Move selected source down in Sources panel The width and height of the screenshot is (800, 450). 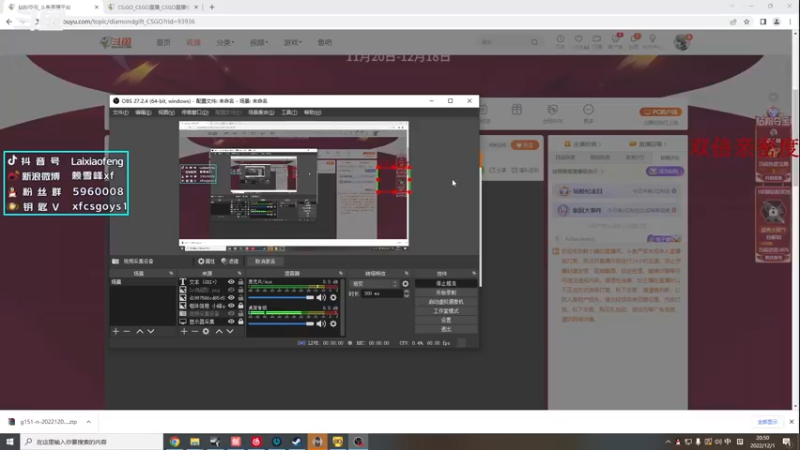tap(230, 332)
